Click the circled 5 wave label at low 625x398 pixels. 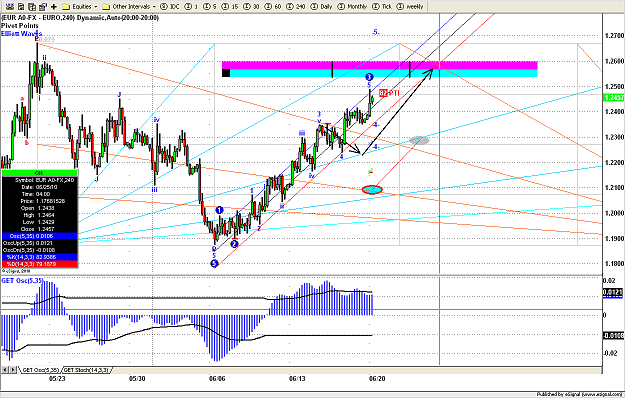click(x=214, y=263)
